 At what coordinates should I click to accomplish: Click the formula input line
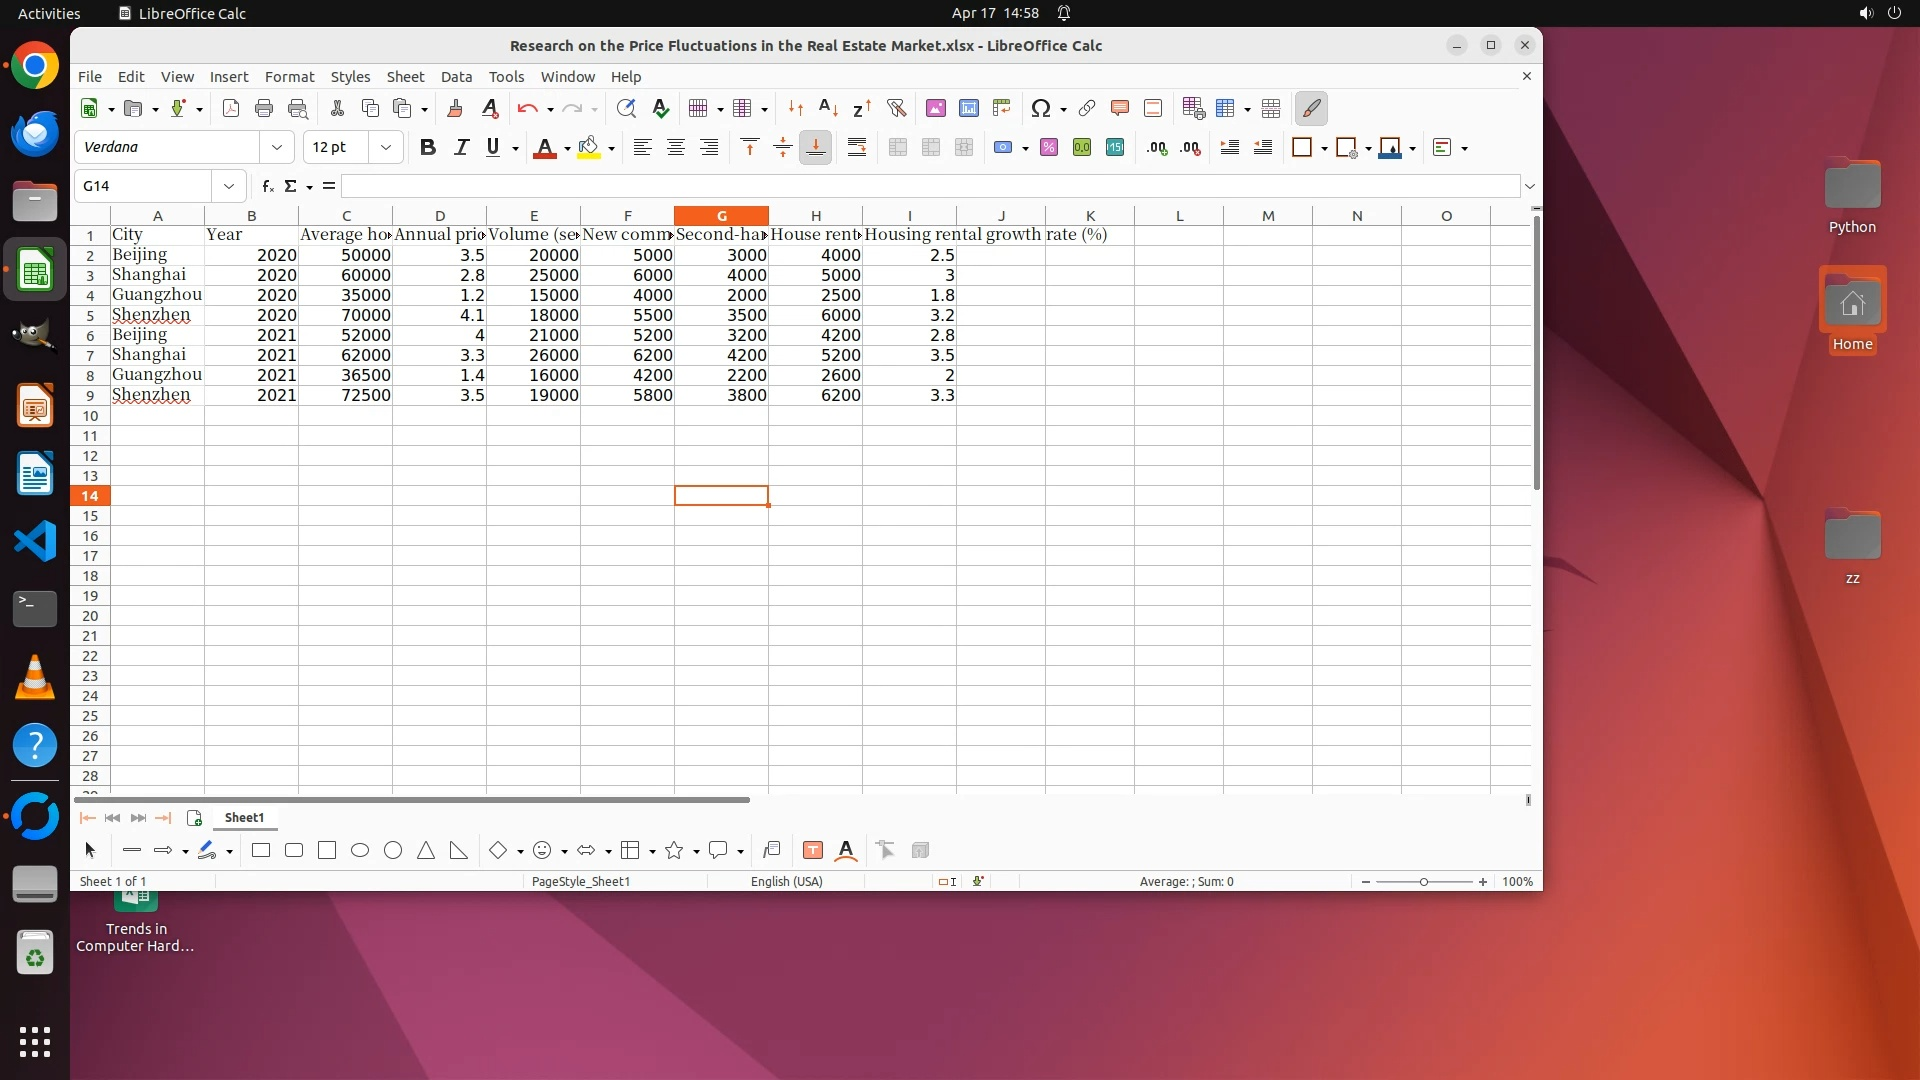pos(930,186)
